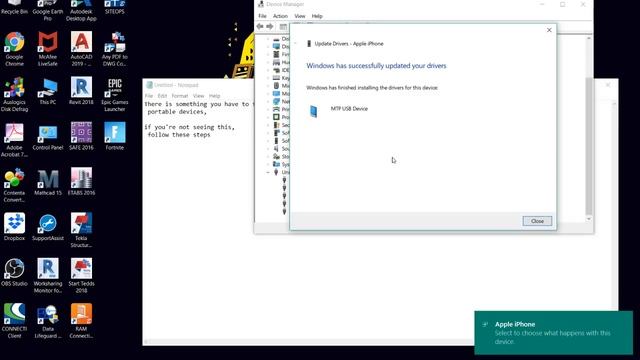This screenshot has height=360, width=640.
Task: Launch RAM Connection desktop shortcut
Action: coord(81,321)
